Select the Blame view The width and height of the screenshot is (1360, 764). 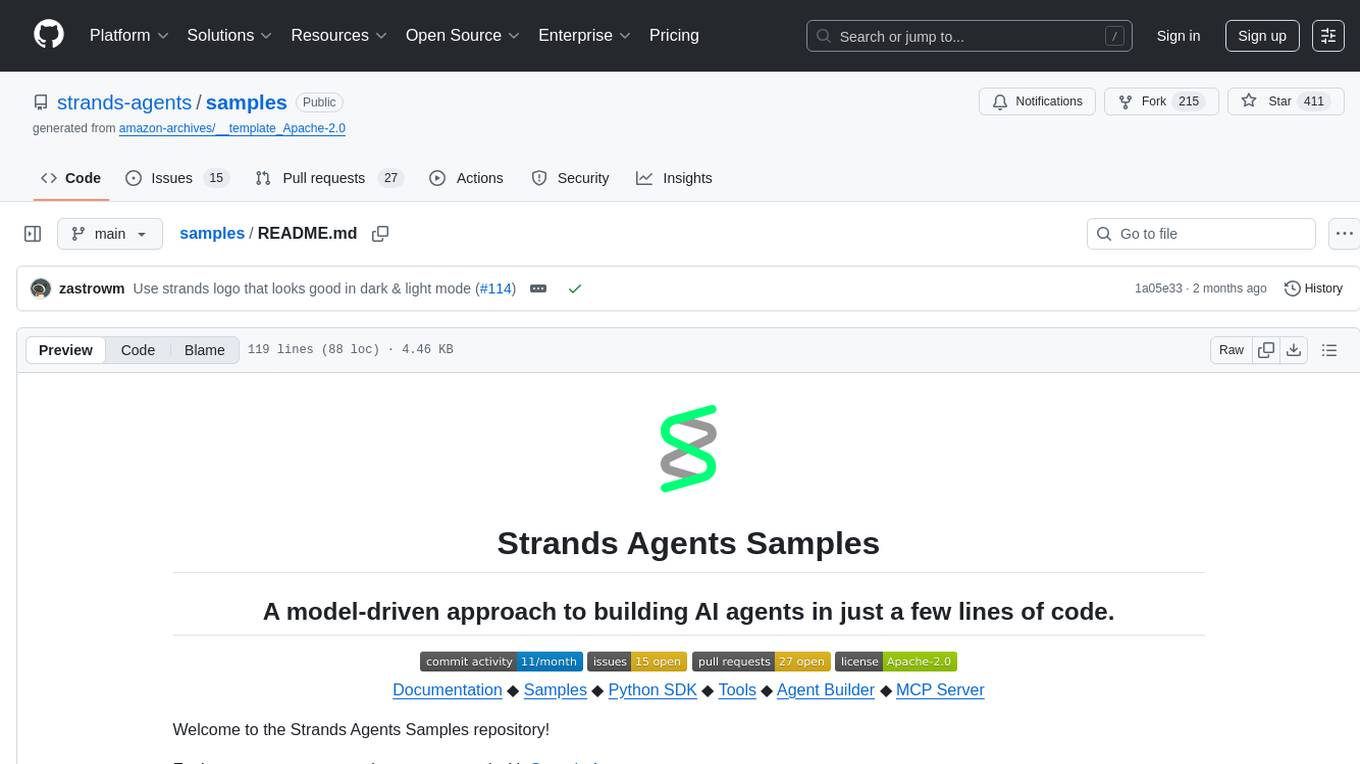click(204, 350)
